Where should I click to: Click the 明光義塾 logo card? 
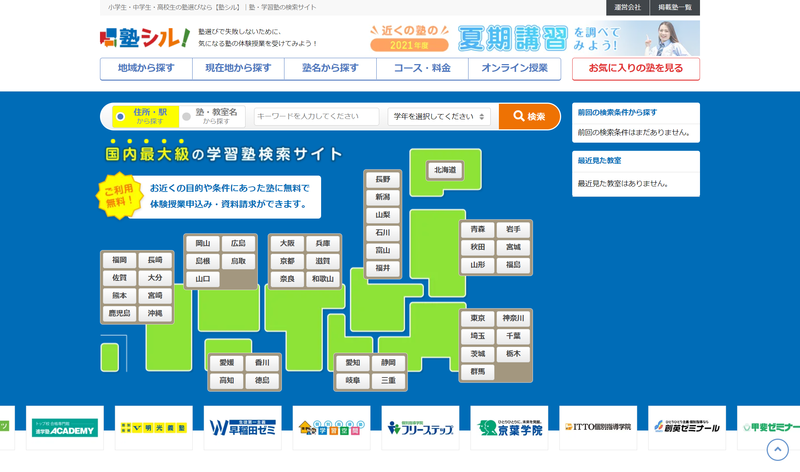pos(154,428)
